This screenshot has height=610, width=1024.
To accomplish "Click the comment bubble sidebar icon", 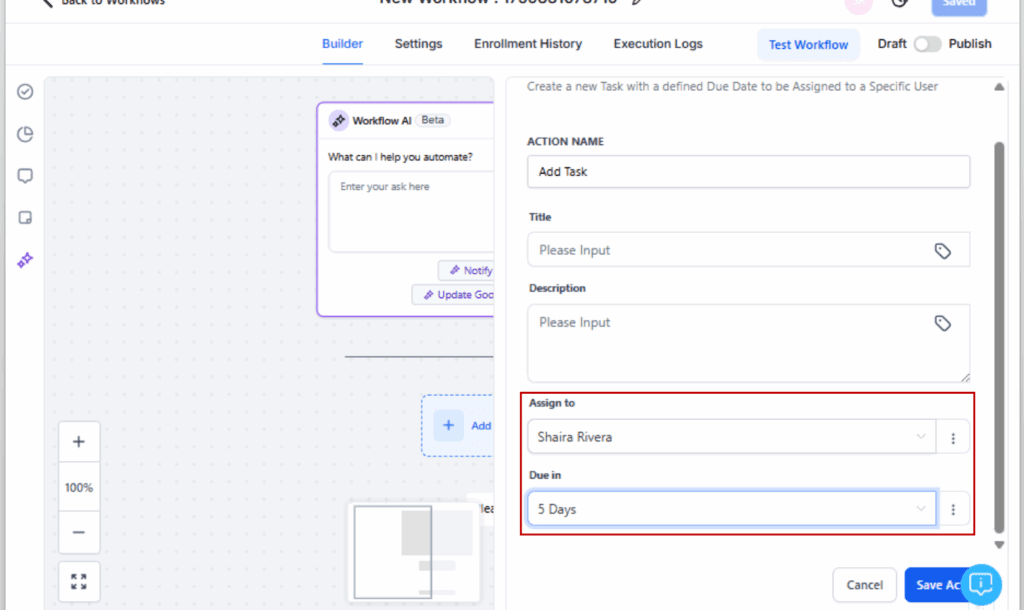I will (x=25, y=176).
